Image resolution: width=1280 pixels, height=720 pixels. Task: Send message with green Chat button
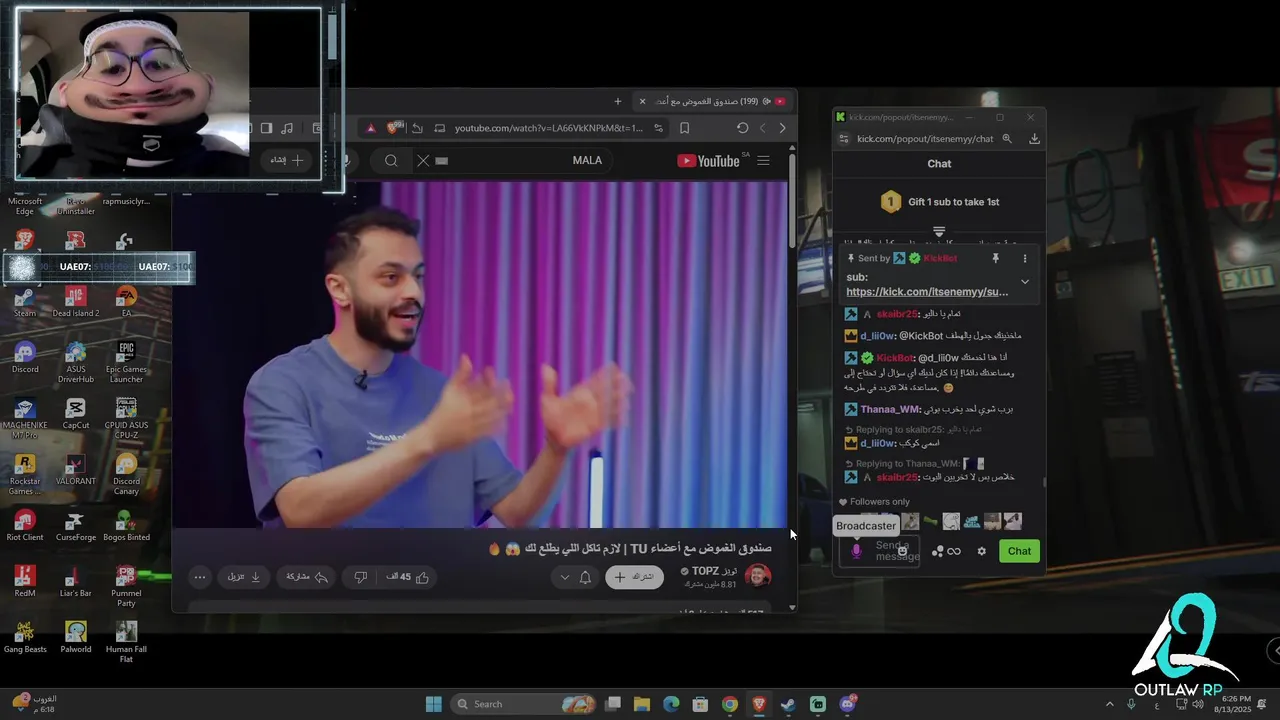tap(1019, 551)
